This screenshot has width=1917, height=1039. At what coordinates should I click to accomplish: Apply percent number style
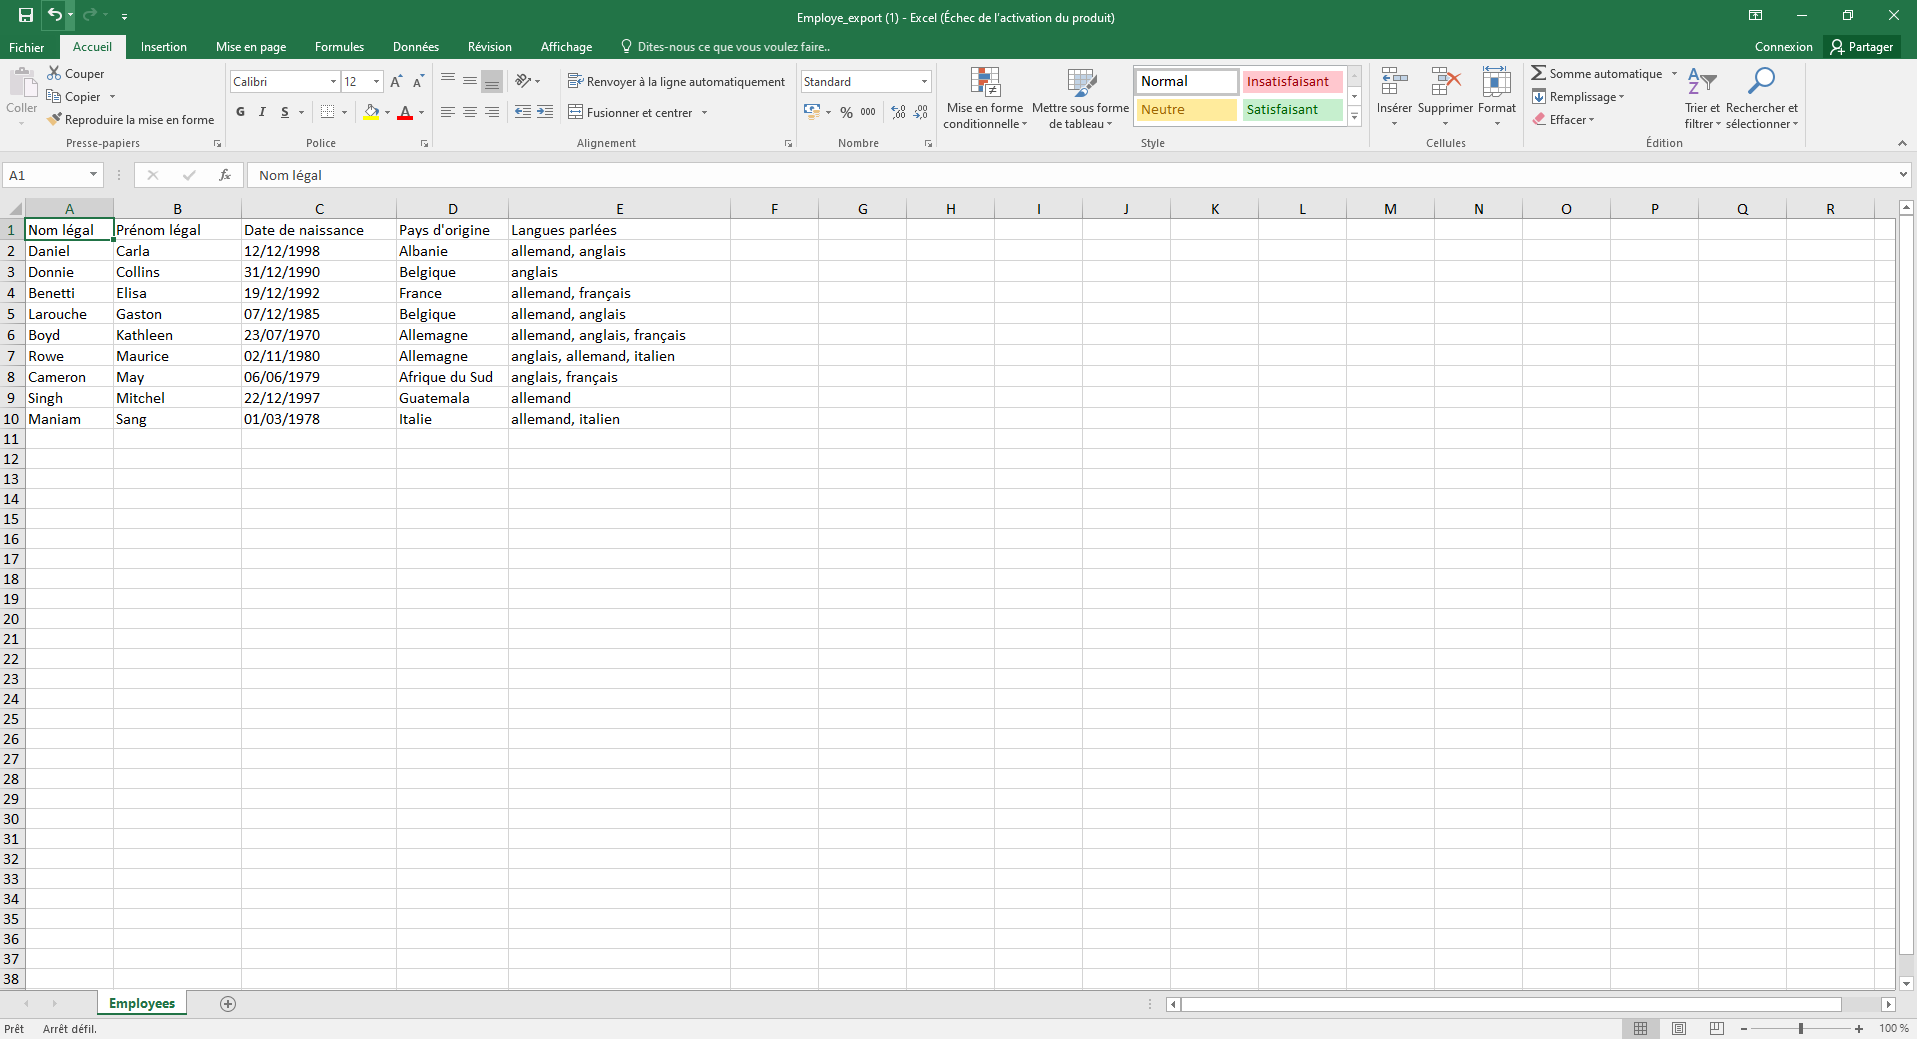846,112
